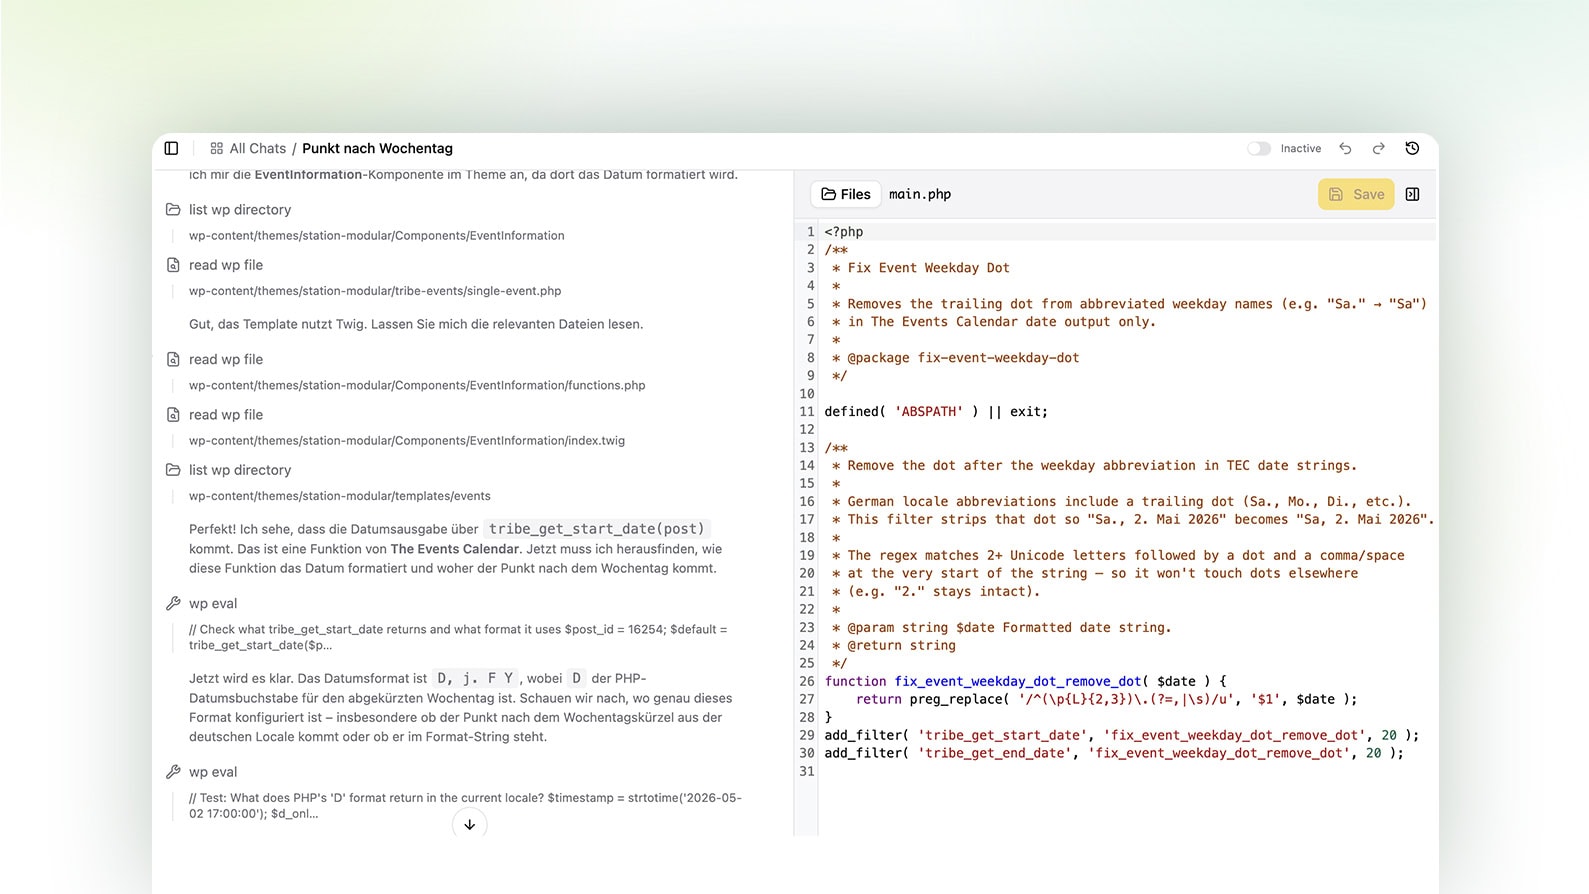1589x894 pixels.
Task: Select the Punkt nach Wochentag chat title
Action: [x=377, y=148]
